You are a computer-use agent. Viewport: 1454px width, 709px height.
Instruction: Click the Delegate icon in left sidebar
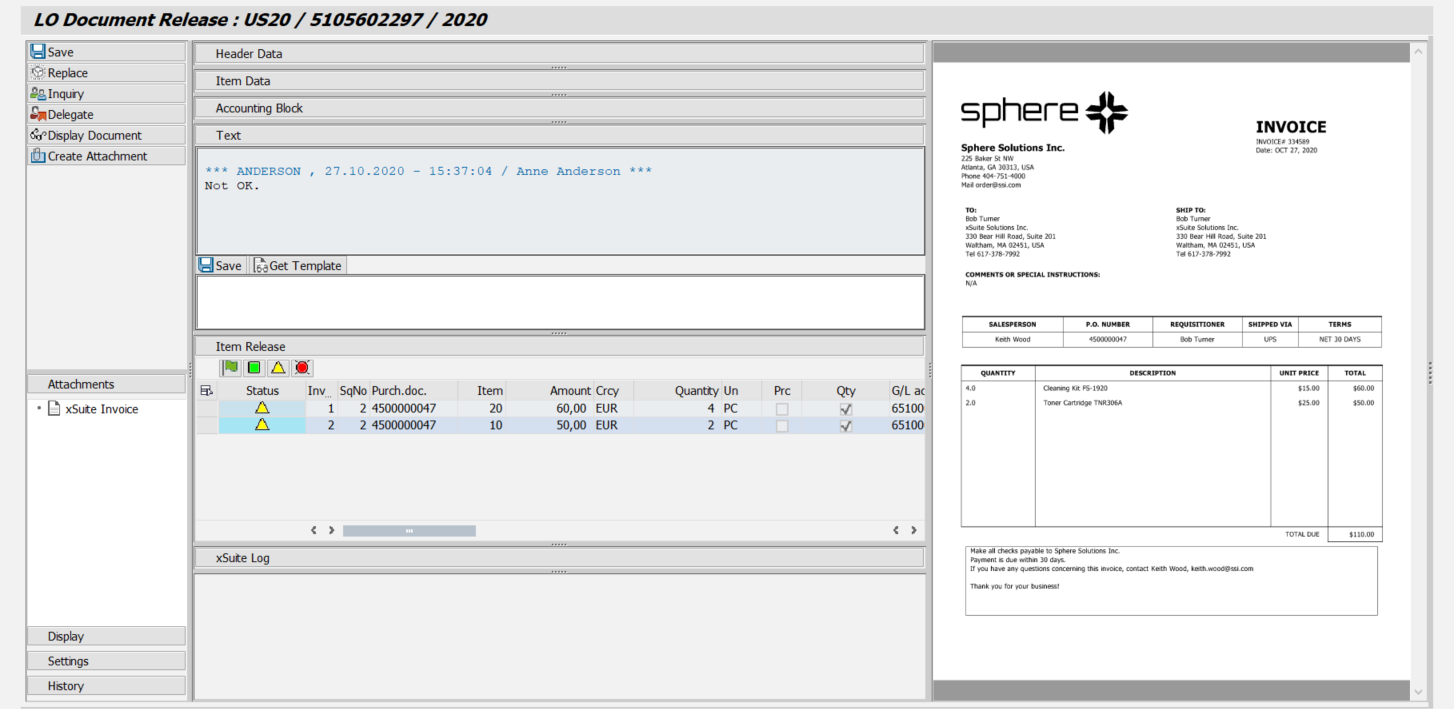tap(38, 115)
